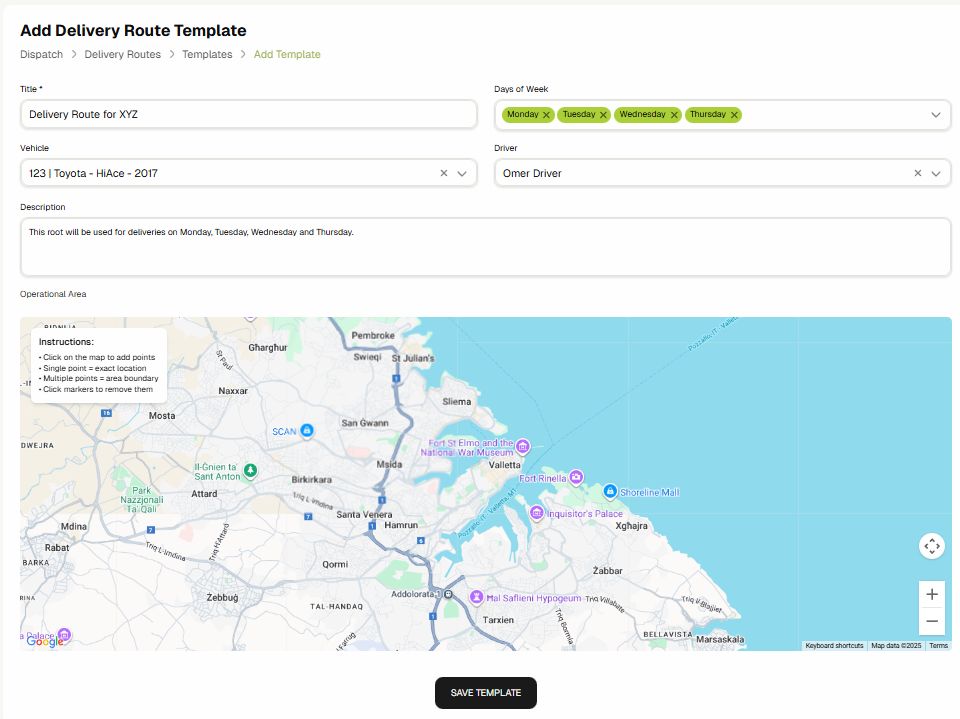960x719 pixels.
Task: Click the SCAN shop map marker
Action: coord(307,430)
